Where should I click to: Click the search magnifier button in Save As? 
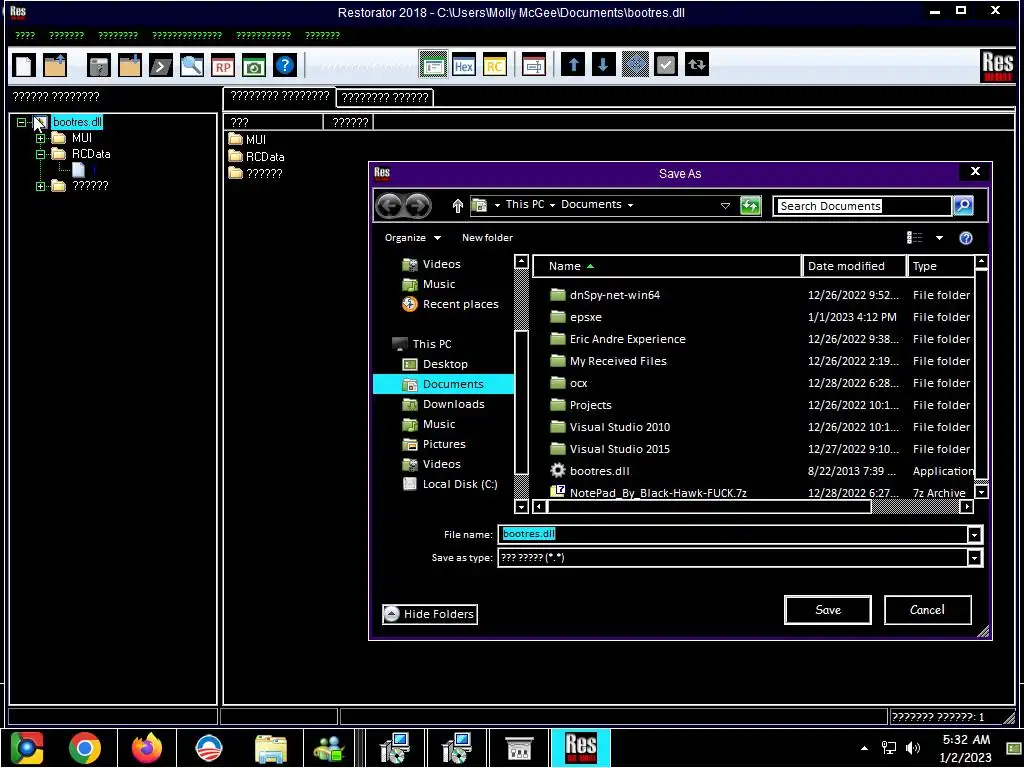963,206
